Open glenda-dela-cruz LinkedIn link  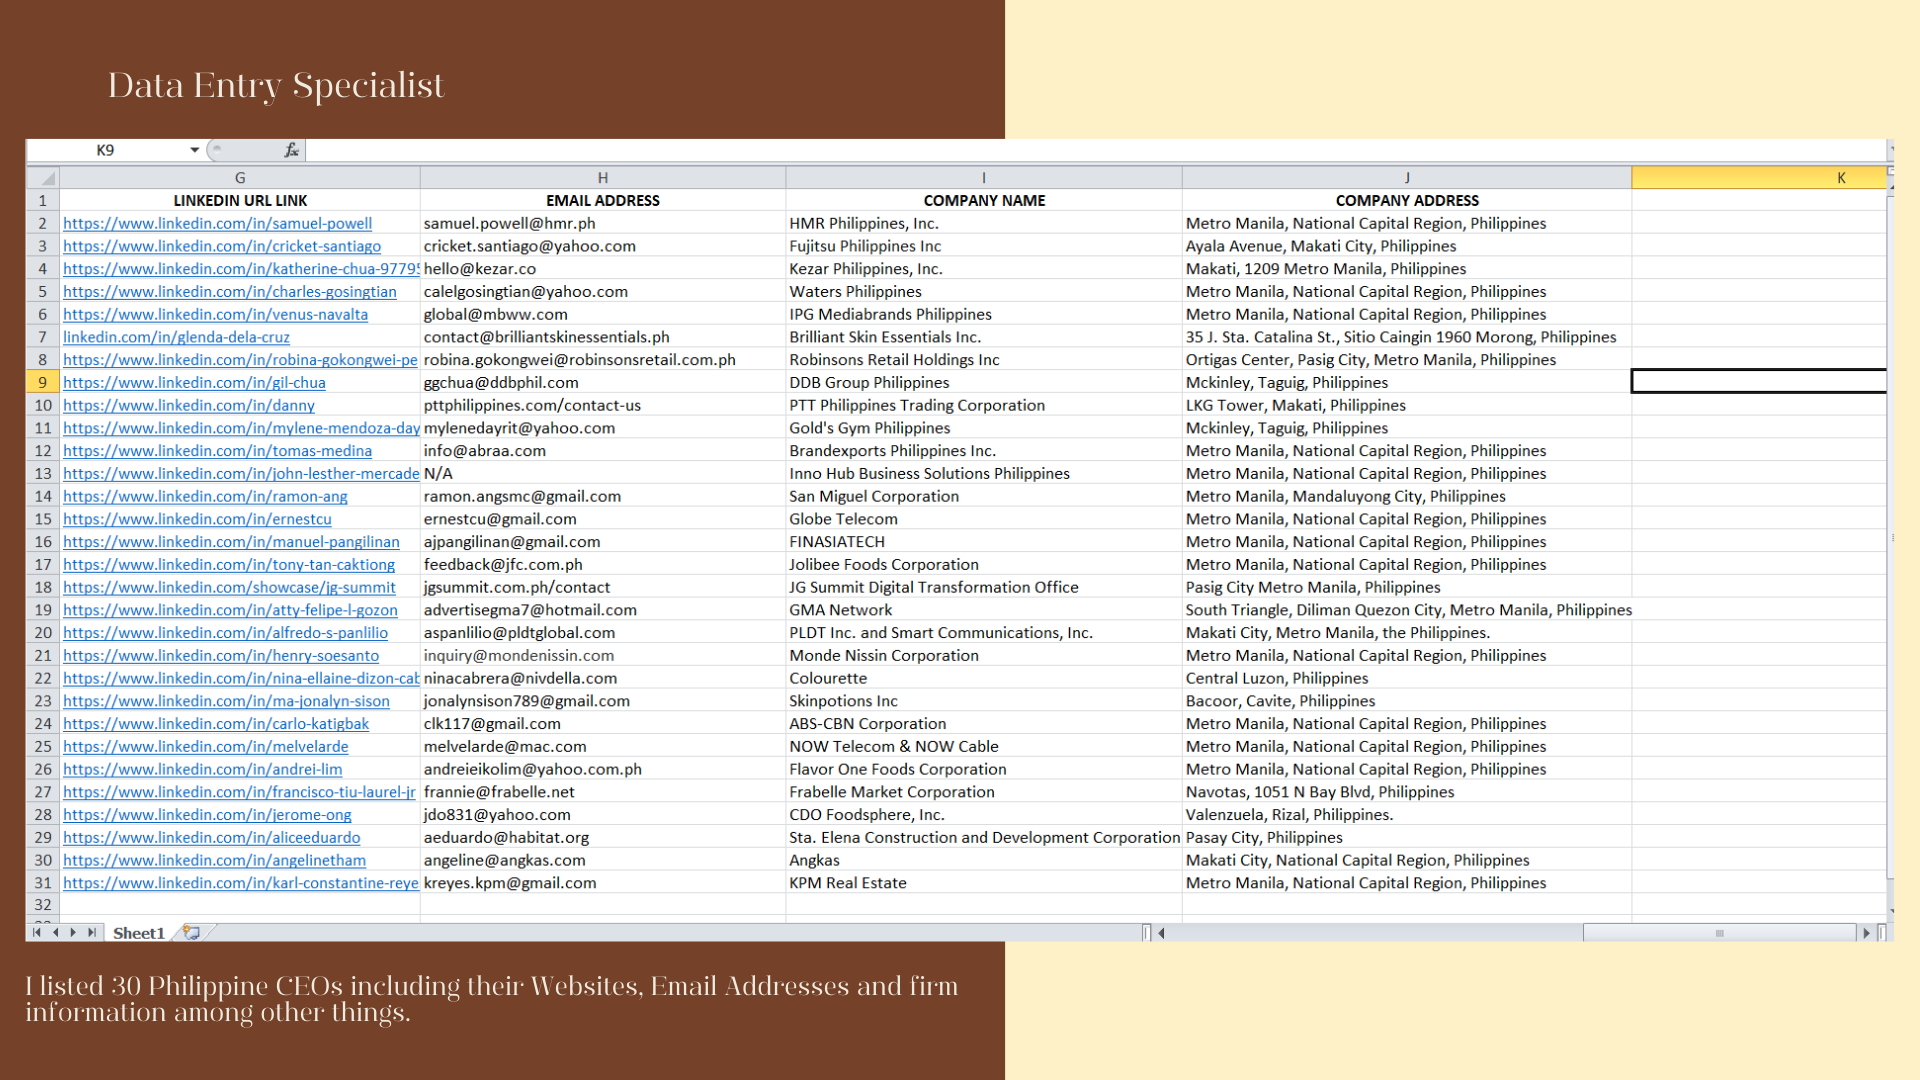[176, 337]
